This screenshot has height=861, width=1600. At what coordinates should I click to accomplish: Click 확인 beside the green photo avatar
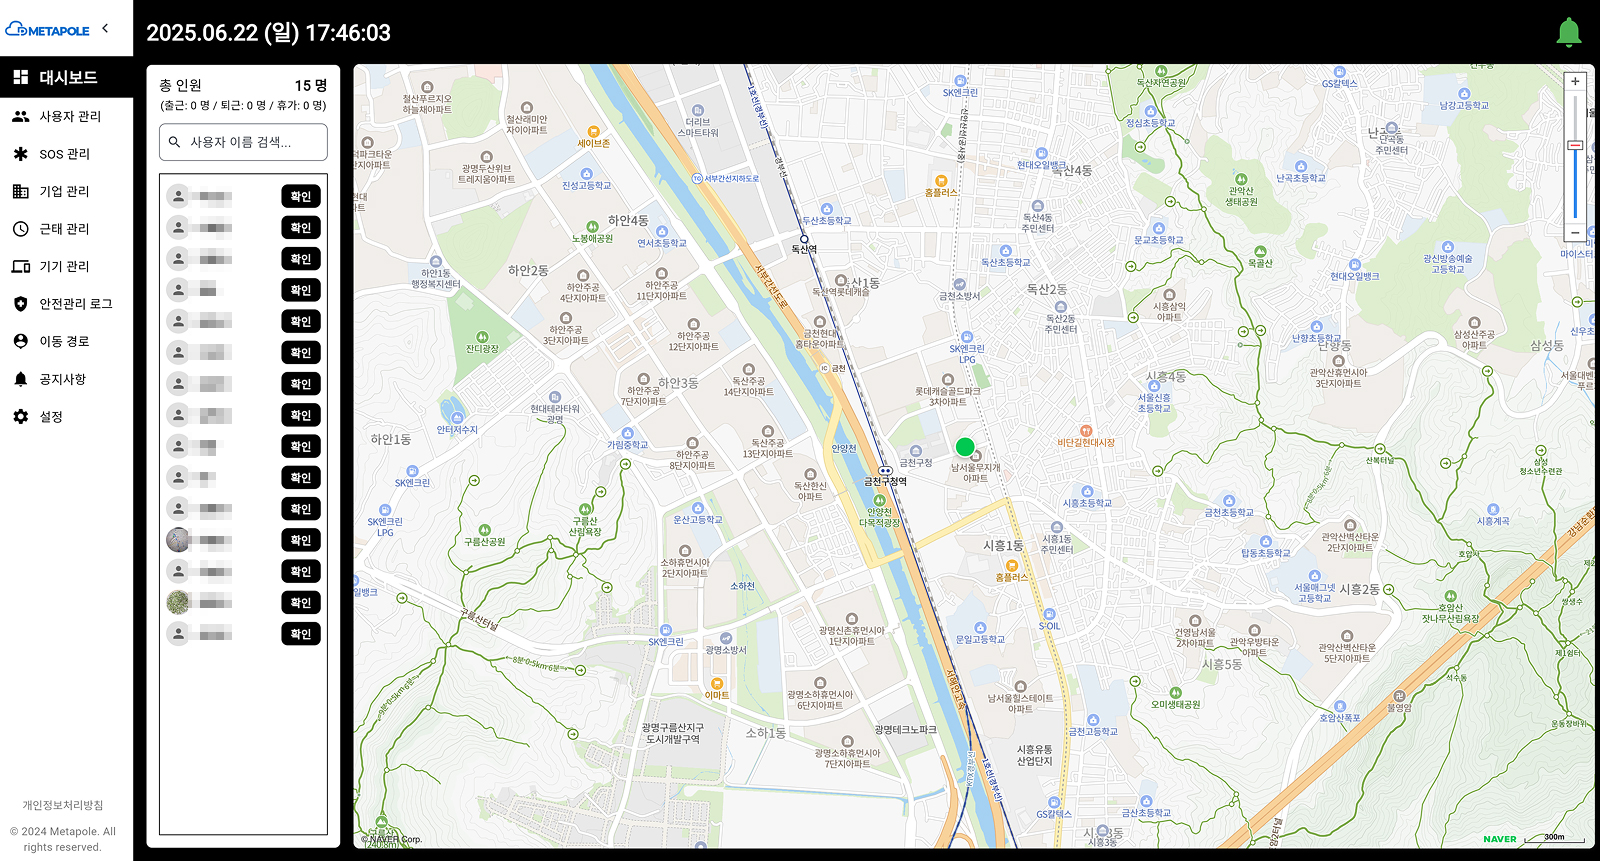(301, 603)
